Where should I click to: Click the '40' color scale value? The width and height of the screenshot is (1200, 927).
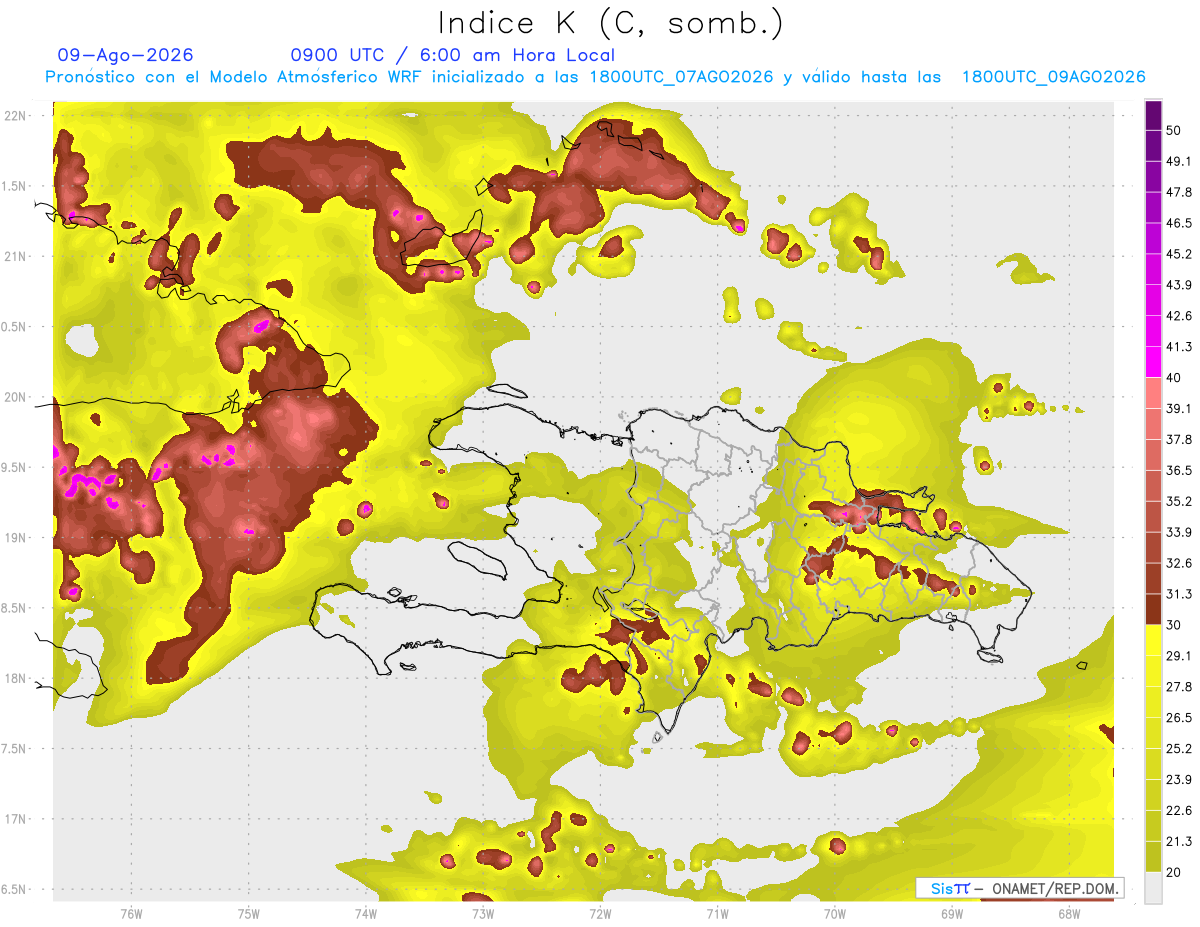[x=1175, y=377]
